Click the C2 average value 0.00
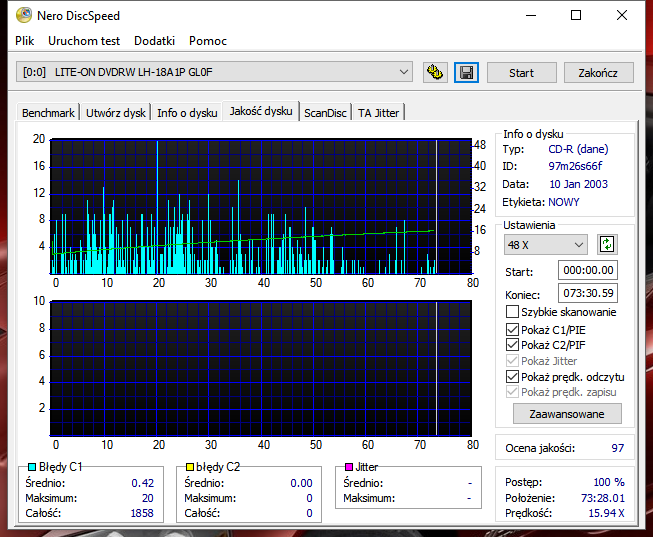 302,483
